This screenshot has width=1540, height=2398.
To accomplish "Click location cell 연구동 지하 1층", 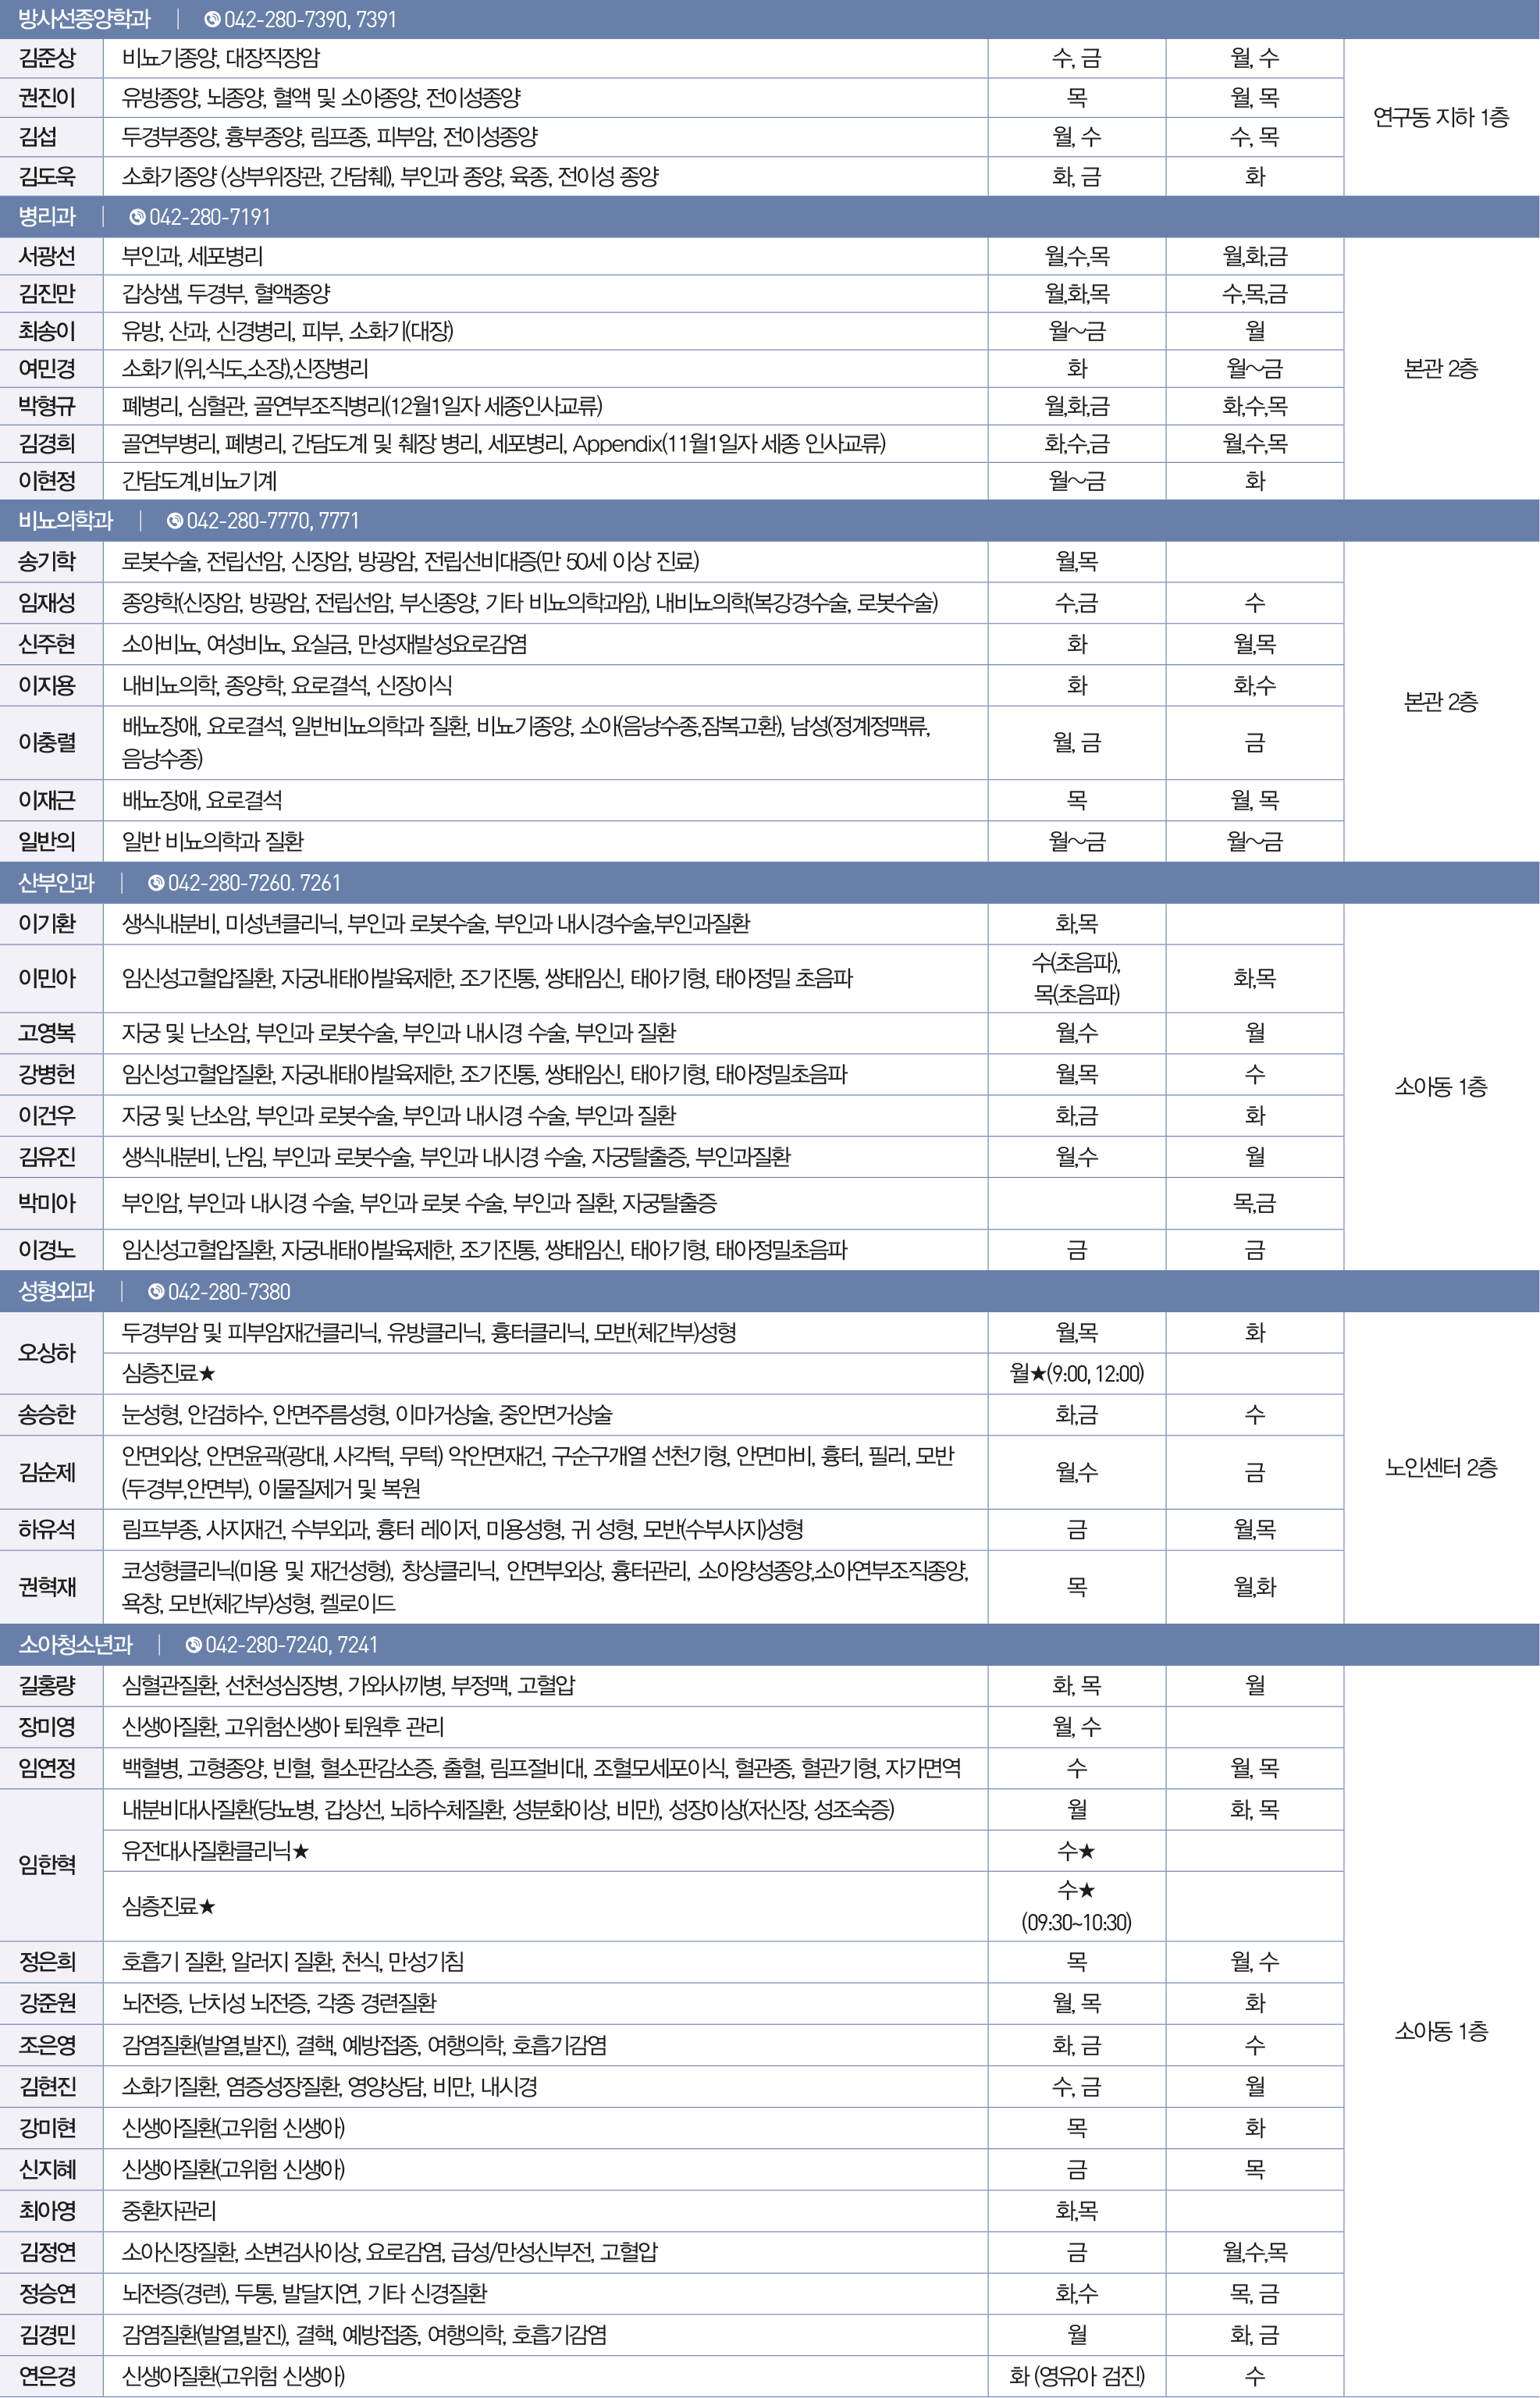I will 1441,118.
